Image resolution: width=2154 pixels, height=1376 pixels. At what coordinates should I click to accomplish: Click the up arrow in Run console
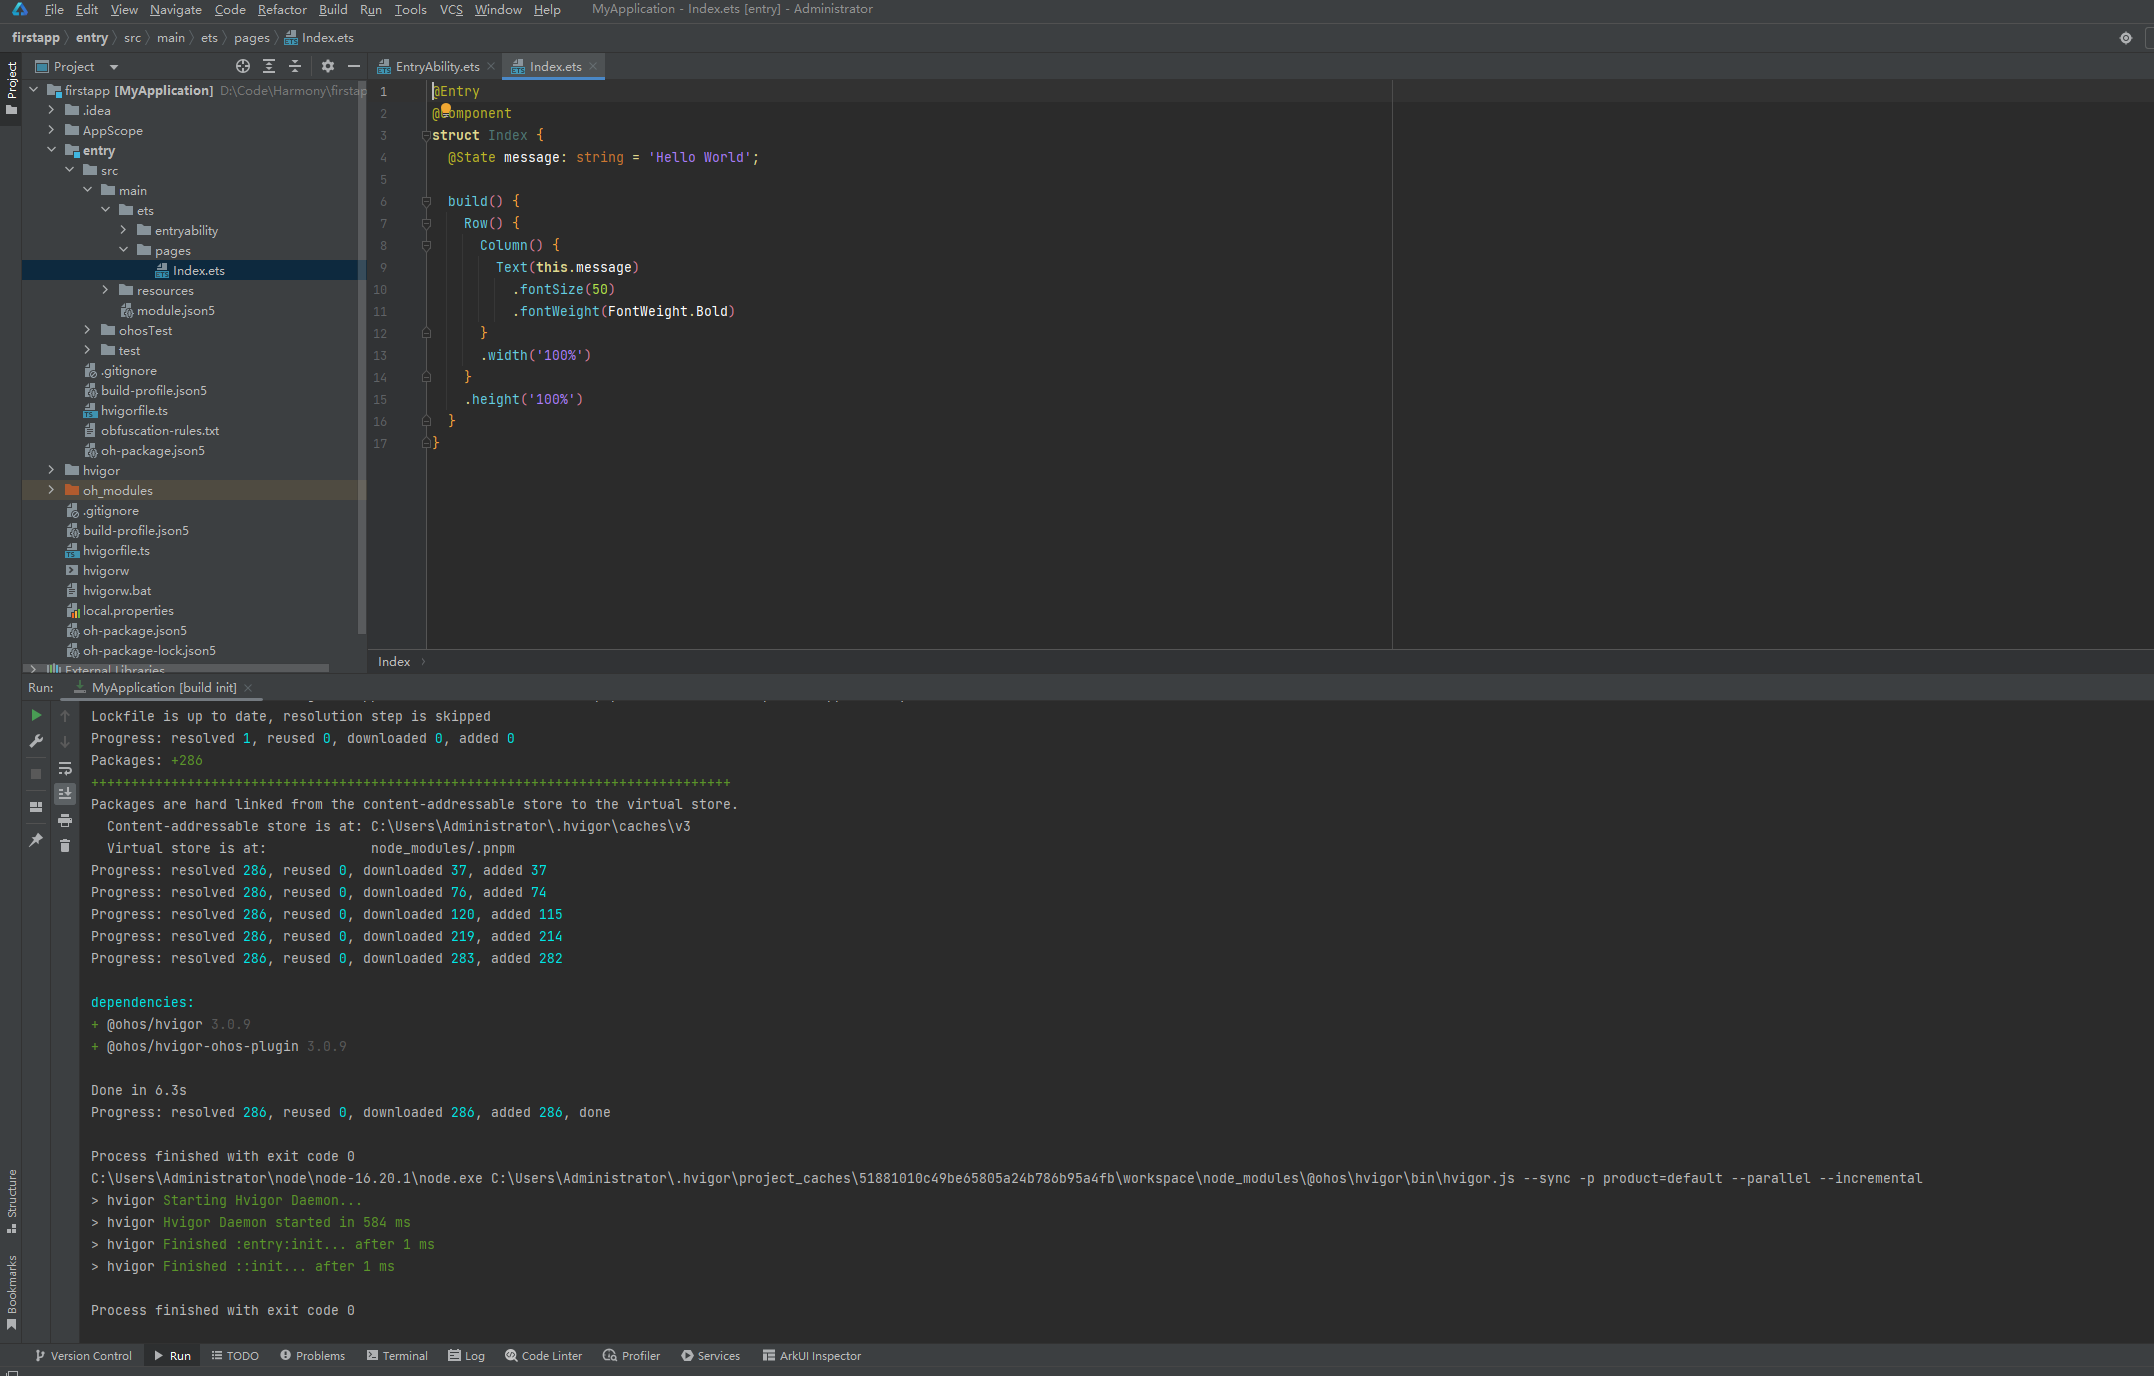[65, 715]
